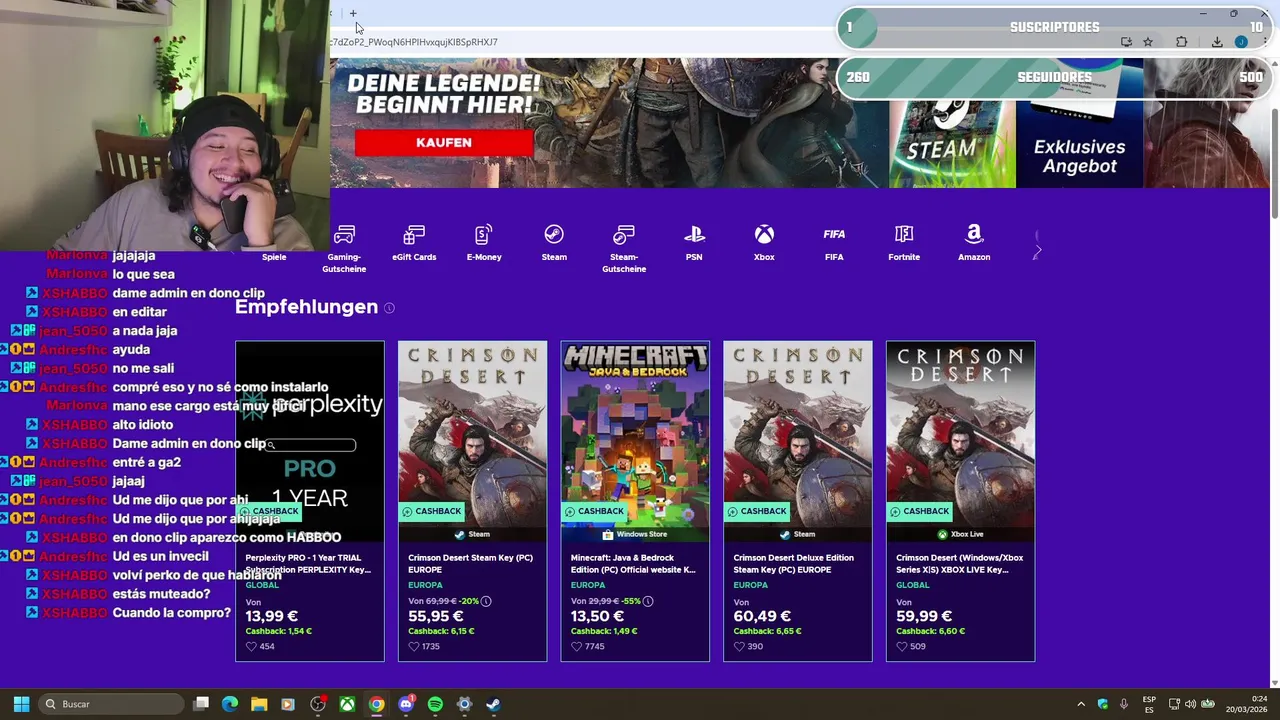Open the Amazon category icon
The width and height of the screenshot is (1280, 720).
pyautogui.click(x=974, y=235)
